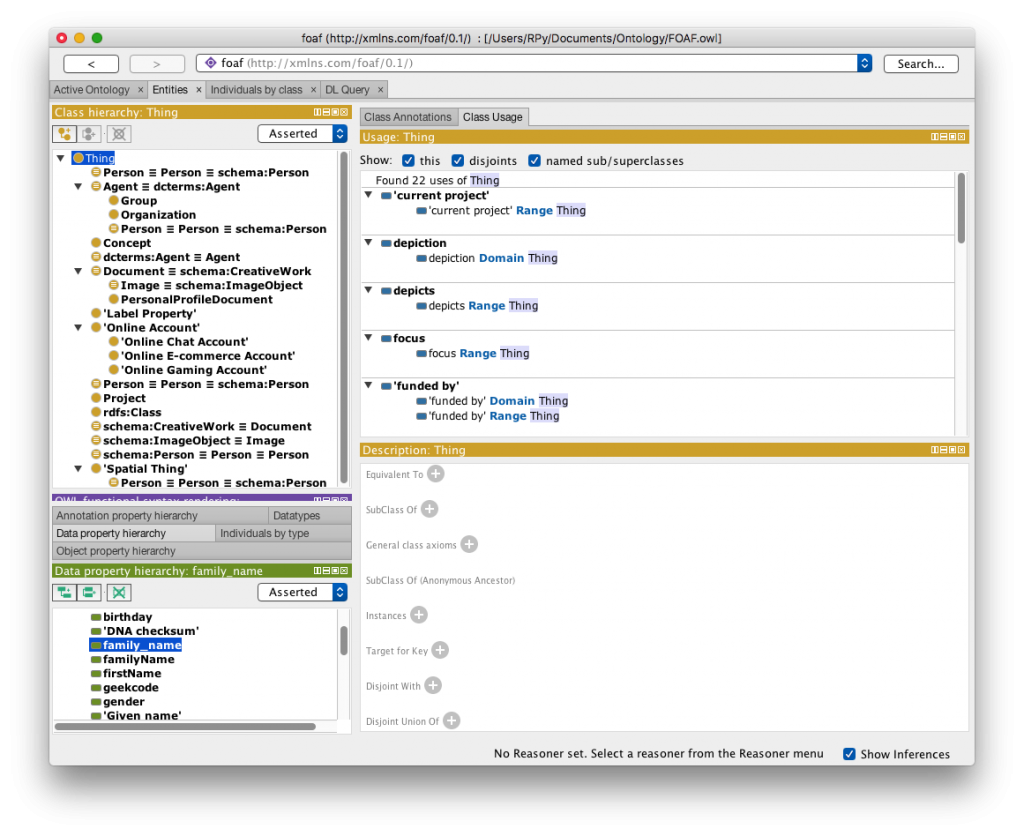Open the ontology selector dropdown arrows
The height and width of the screenshot is (836, 1024).
(x=865, y=63)
